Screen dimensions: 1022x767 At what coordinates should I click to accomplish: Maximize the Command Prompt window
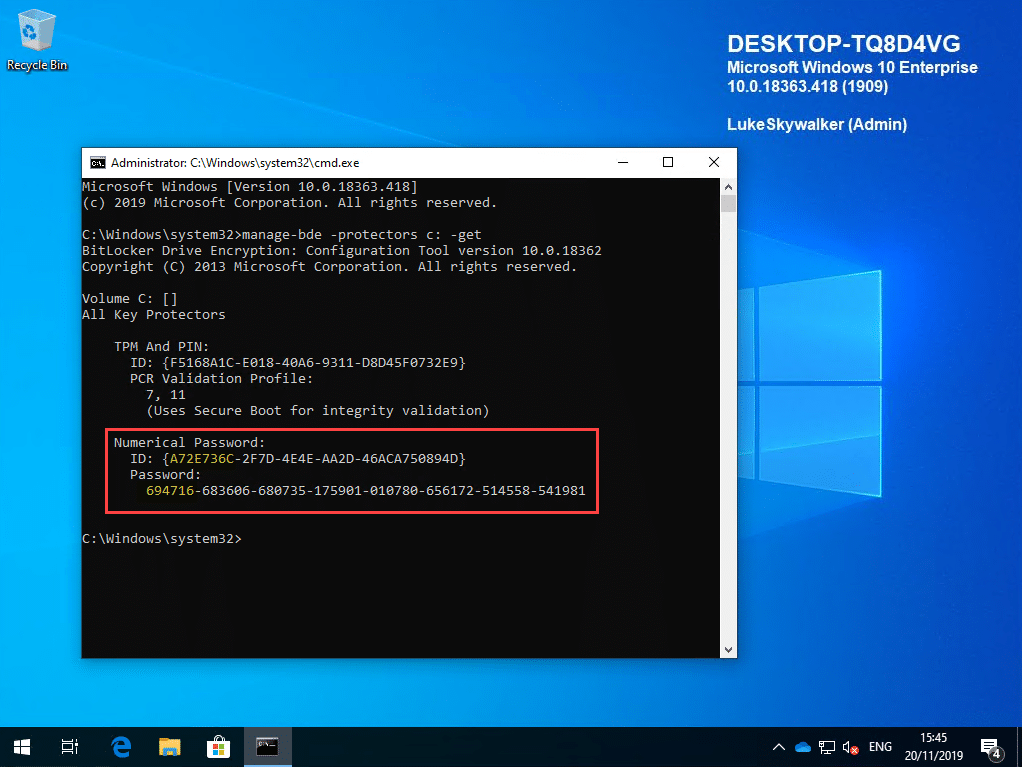coord(668,162)
